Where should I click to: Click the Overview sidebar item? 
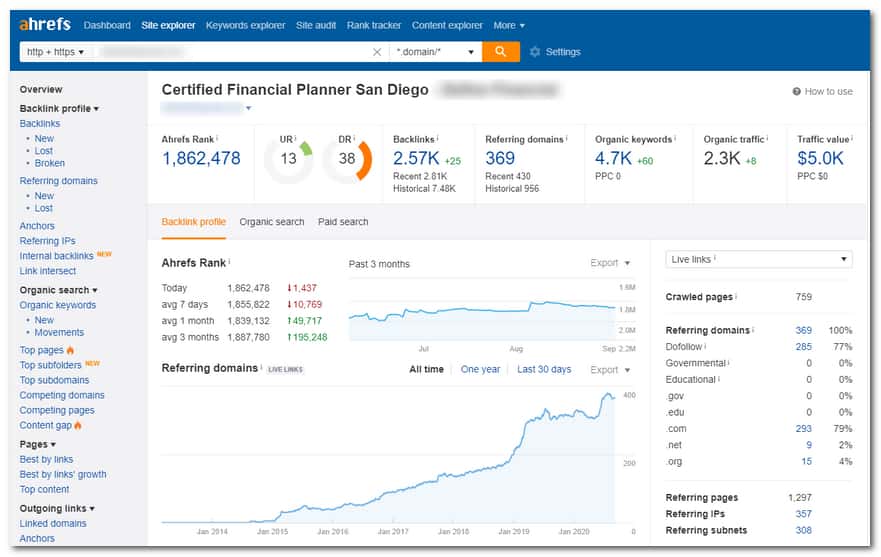tap(41, 89)
